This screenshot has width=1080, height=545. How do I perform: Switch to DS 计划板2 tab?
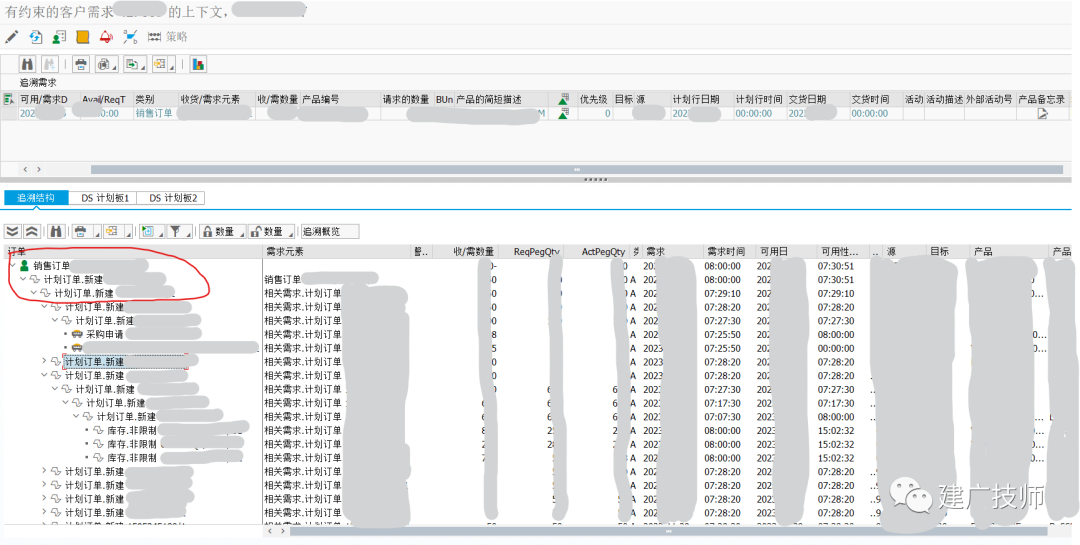click(173, 198)
